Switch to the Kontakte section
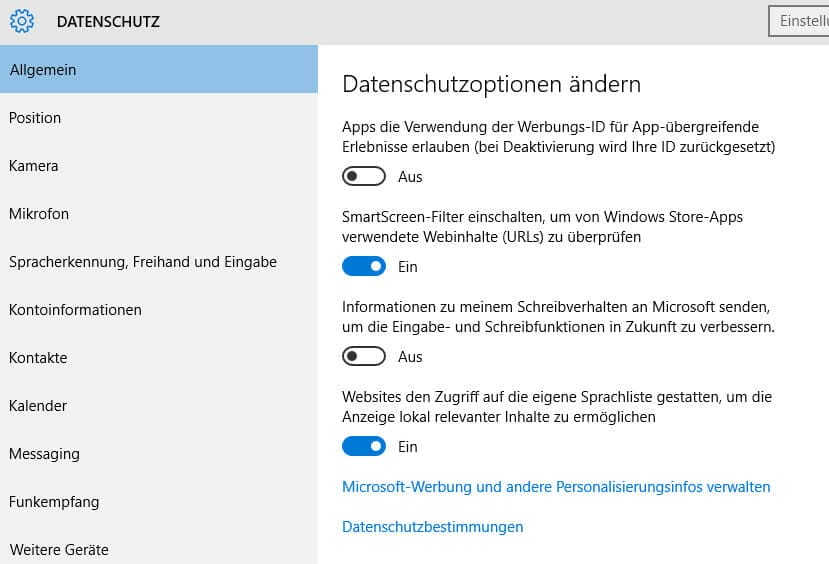This screenshot has width=829, height=564. pyautogui.click(x=38, y=358)
